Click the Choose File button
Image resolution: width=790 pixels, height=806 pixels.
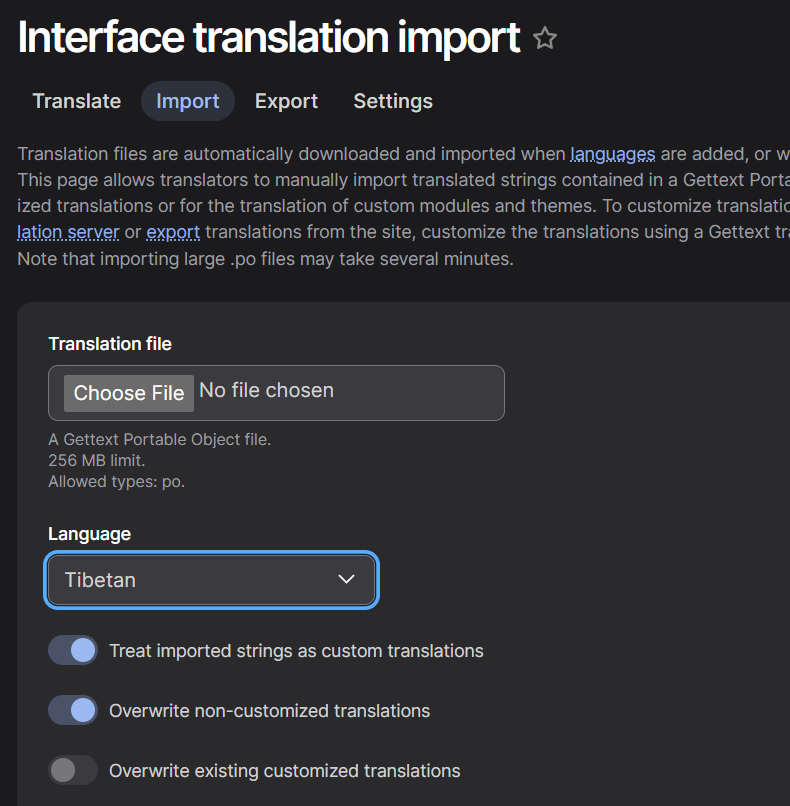point(128,393)
